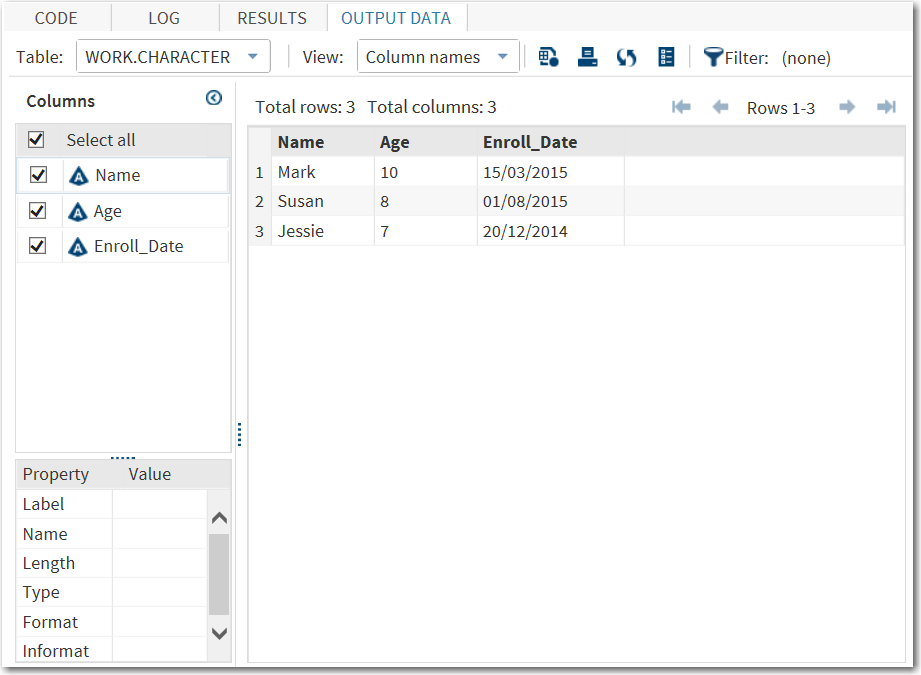The height and width of the screenshot is (675, 921).
Task: Go to the next page of rows
Action: pyautogui.click(x=847, y=107)
